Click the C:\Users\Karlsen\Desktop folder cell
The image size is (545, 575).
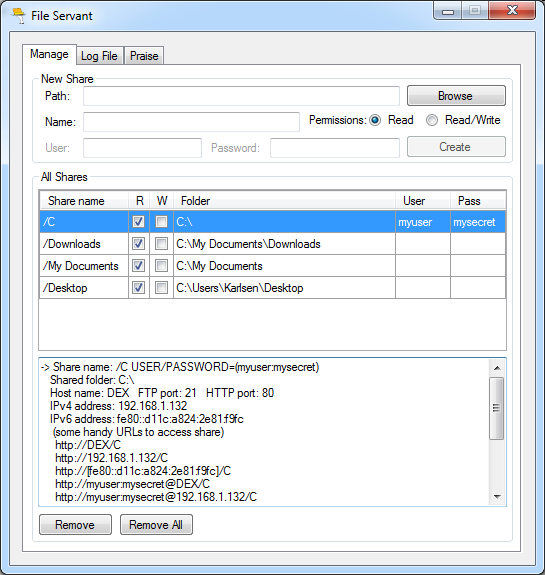pyautogui.click(x=285, y=288)
